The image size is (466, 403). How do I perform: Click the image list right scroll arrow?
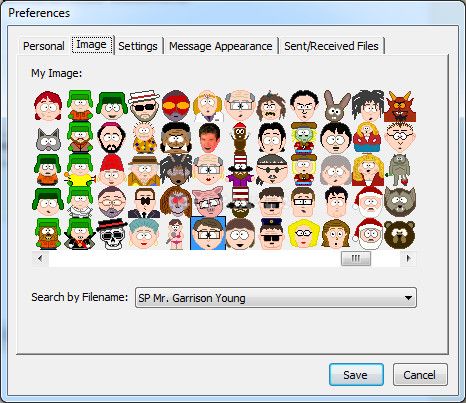(x=408, y=258)
